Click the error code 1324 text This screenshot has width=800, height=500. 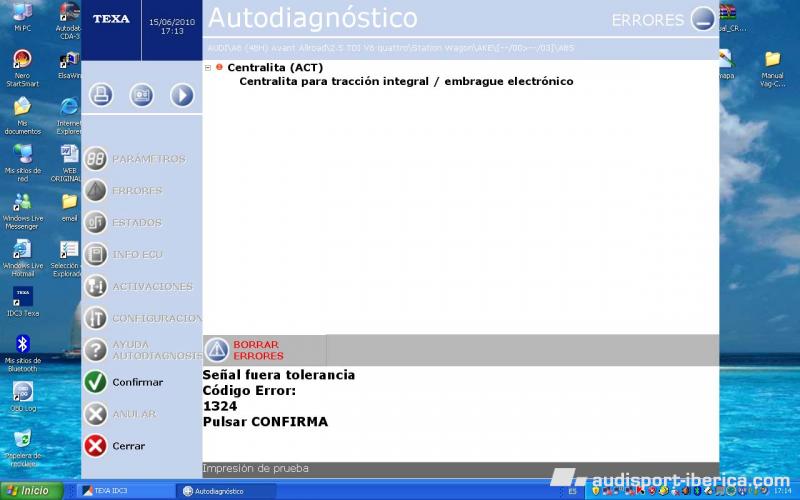220,406
